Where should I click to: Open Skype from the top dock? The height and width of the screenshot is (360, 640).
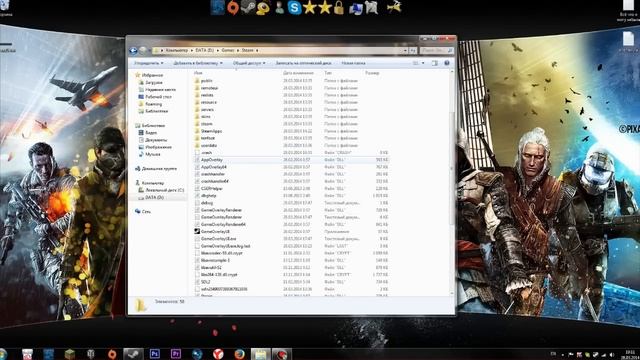[x=294, y=8]
